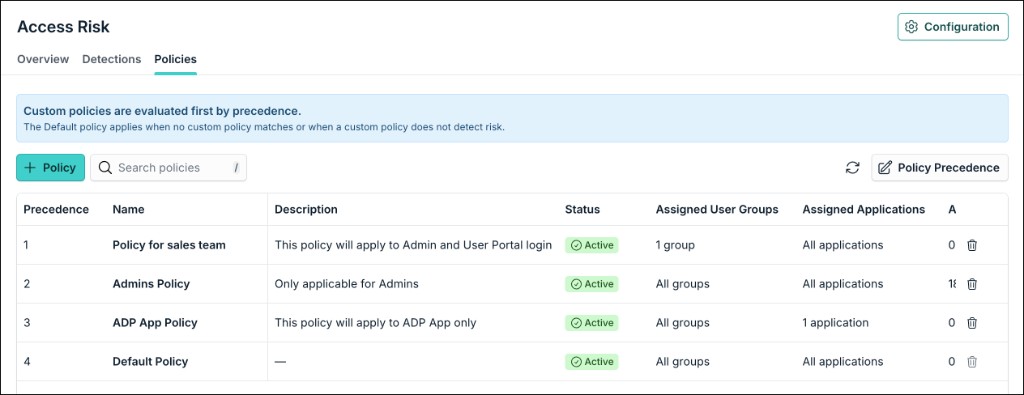Click the sales team policy description text

[x=413, y=245]
